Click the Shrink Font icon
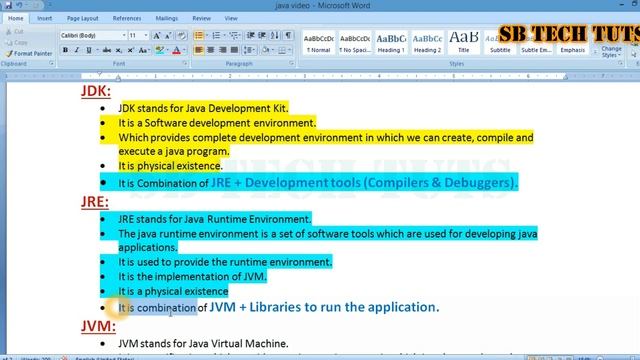 coord(169,36)
